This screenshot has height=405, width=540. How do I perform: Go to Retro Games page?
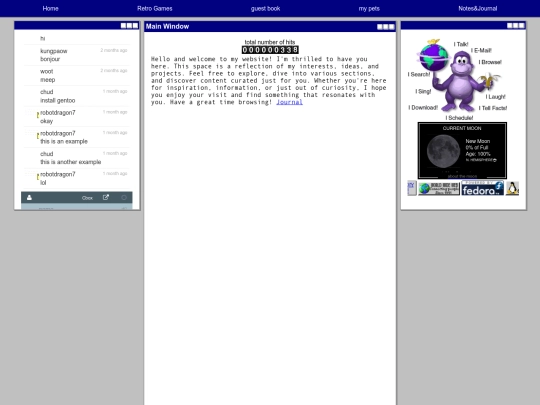click(x=155, y=9)
